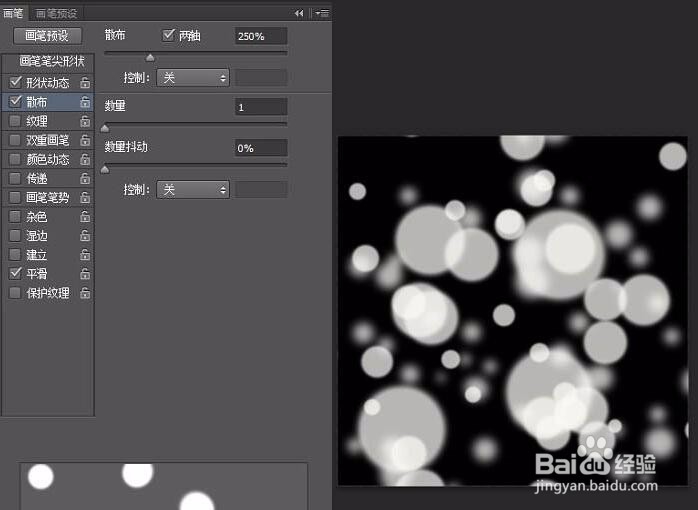Click the 数量 slider handle

105,129
